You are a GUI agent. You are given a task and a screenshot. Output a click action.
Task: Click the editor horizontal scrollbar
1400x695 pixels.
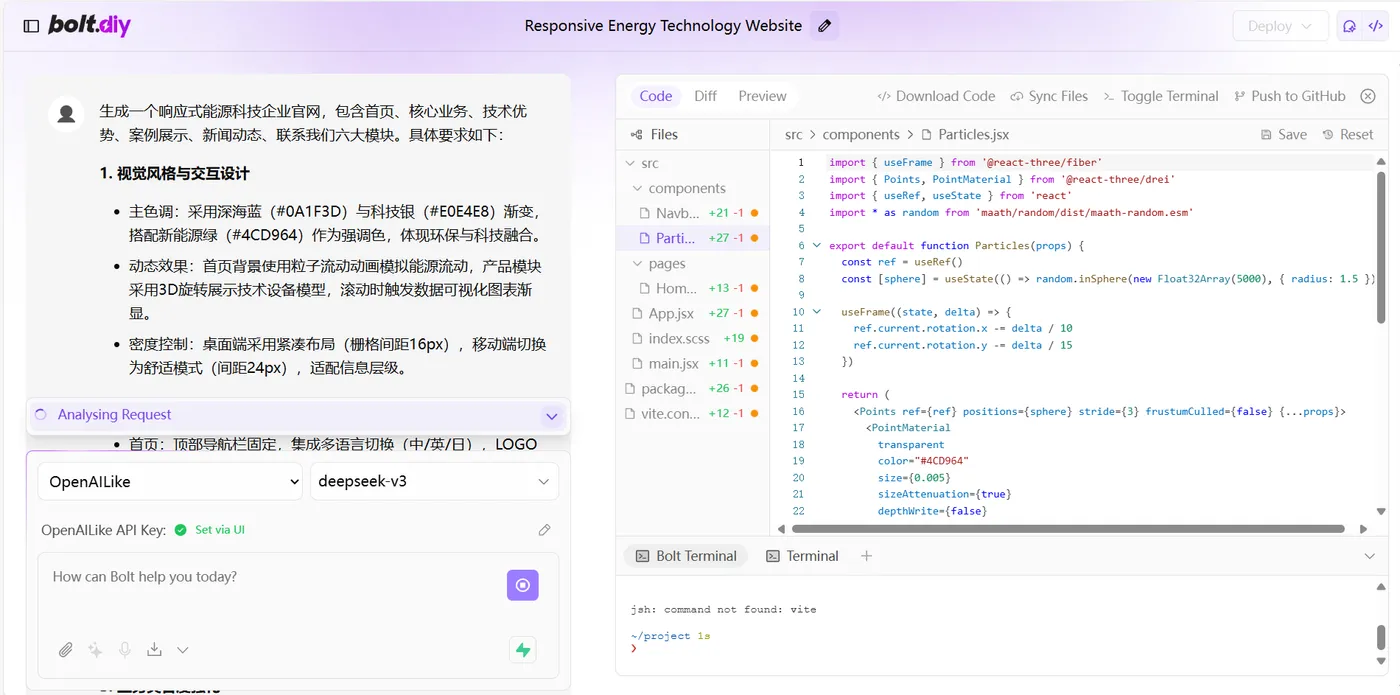[1068, 529]
